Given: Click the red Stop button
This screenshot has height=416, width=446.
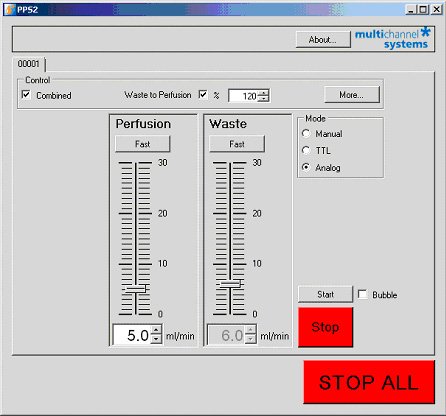Looking at the screenshot, I should (x=325, y=327).
